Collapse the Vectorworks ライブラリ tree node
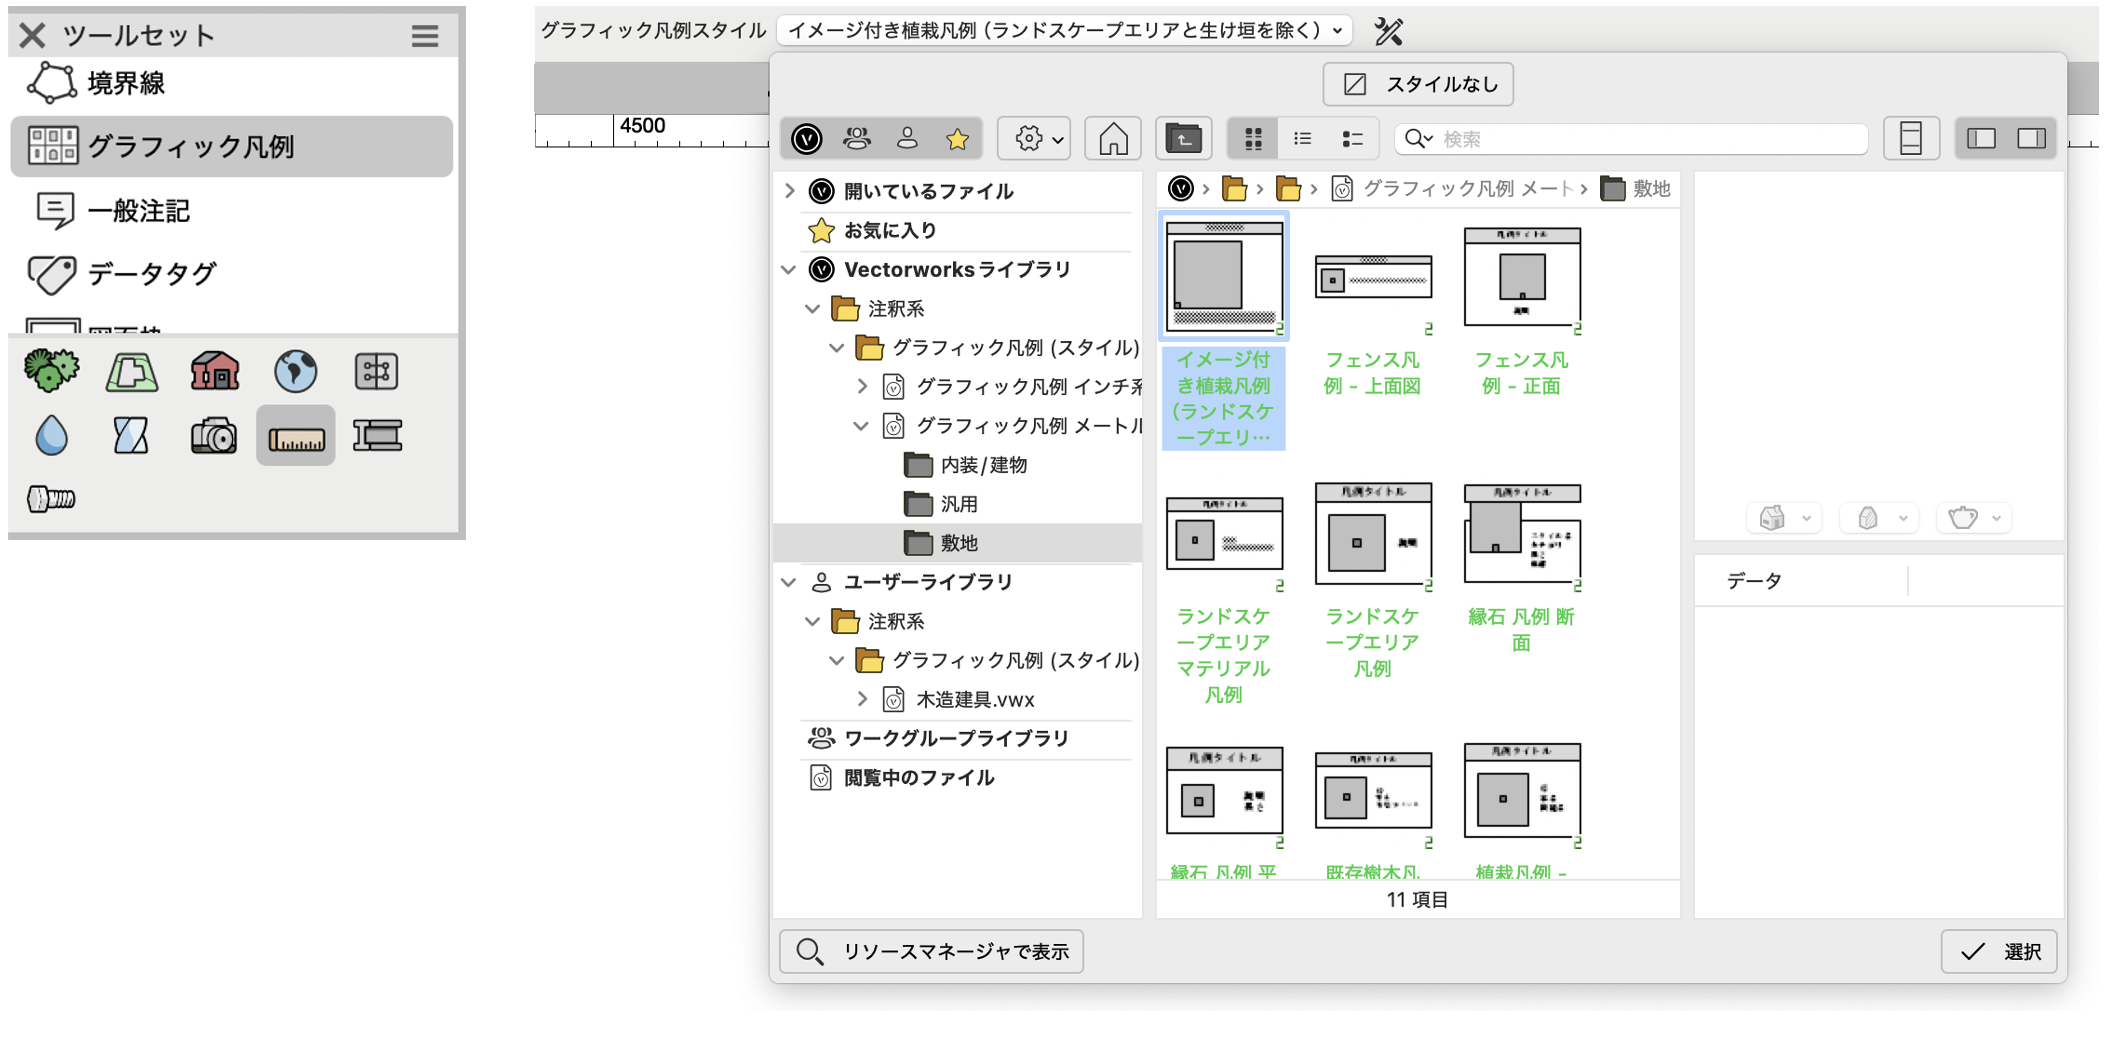This screenshot has width=2104, height=1048. (790, 270)
